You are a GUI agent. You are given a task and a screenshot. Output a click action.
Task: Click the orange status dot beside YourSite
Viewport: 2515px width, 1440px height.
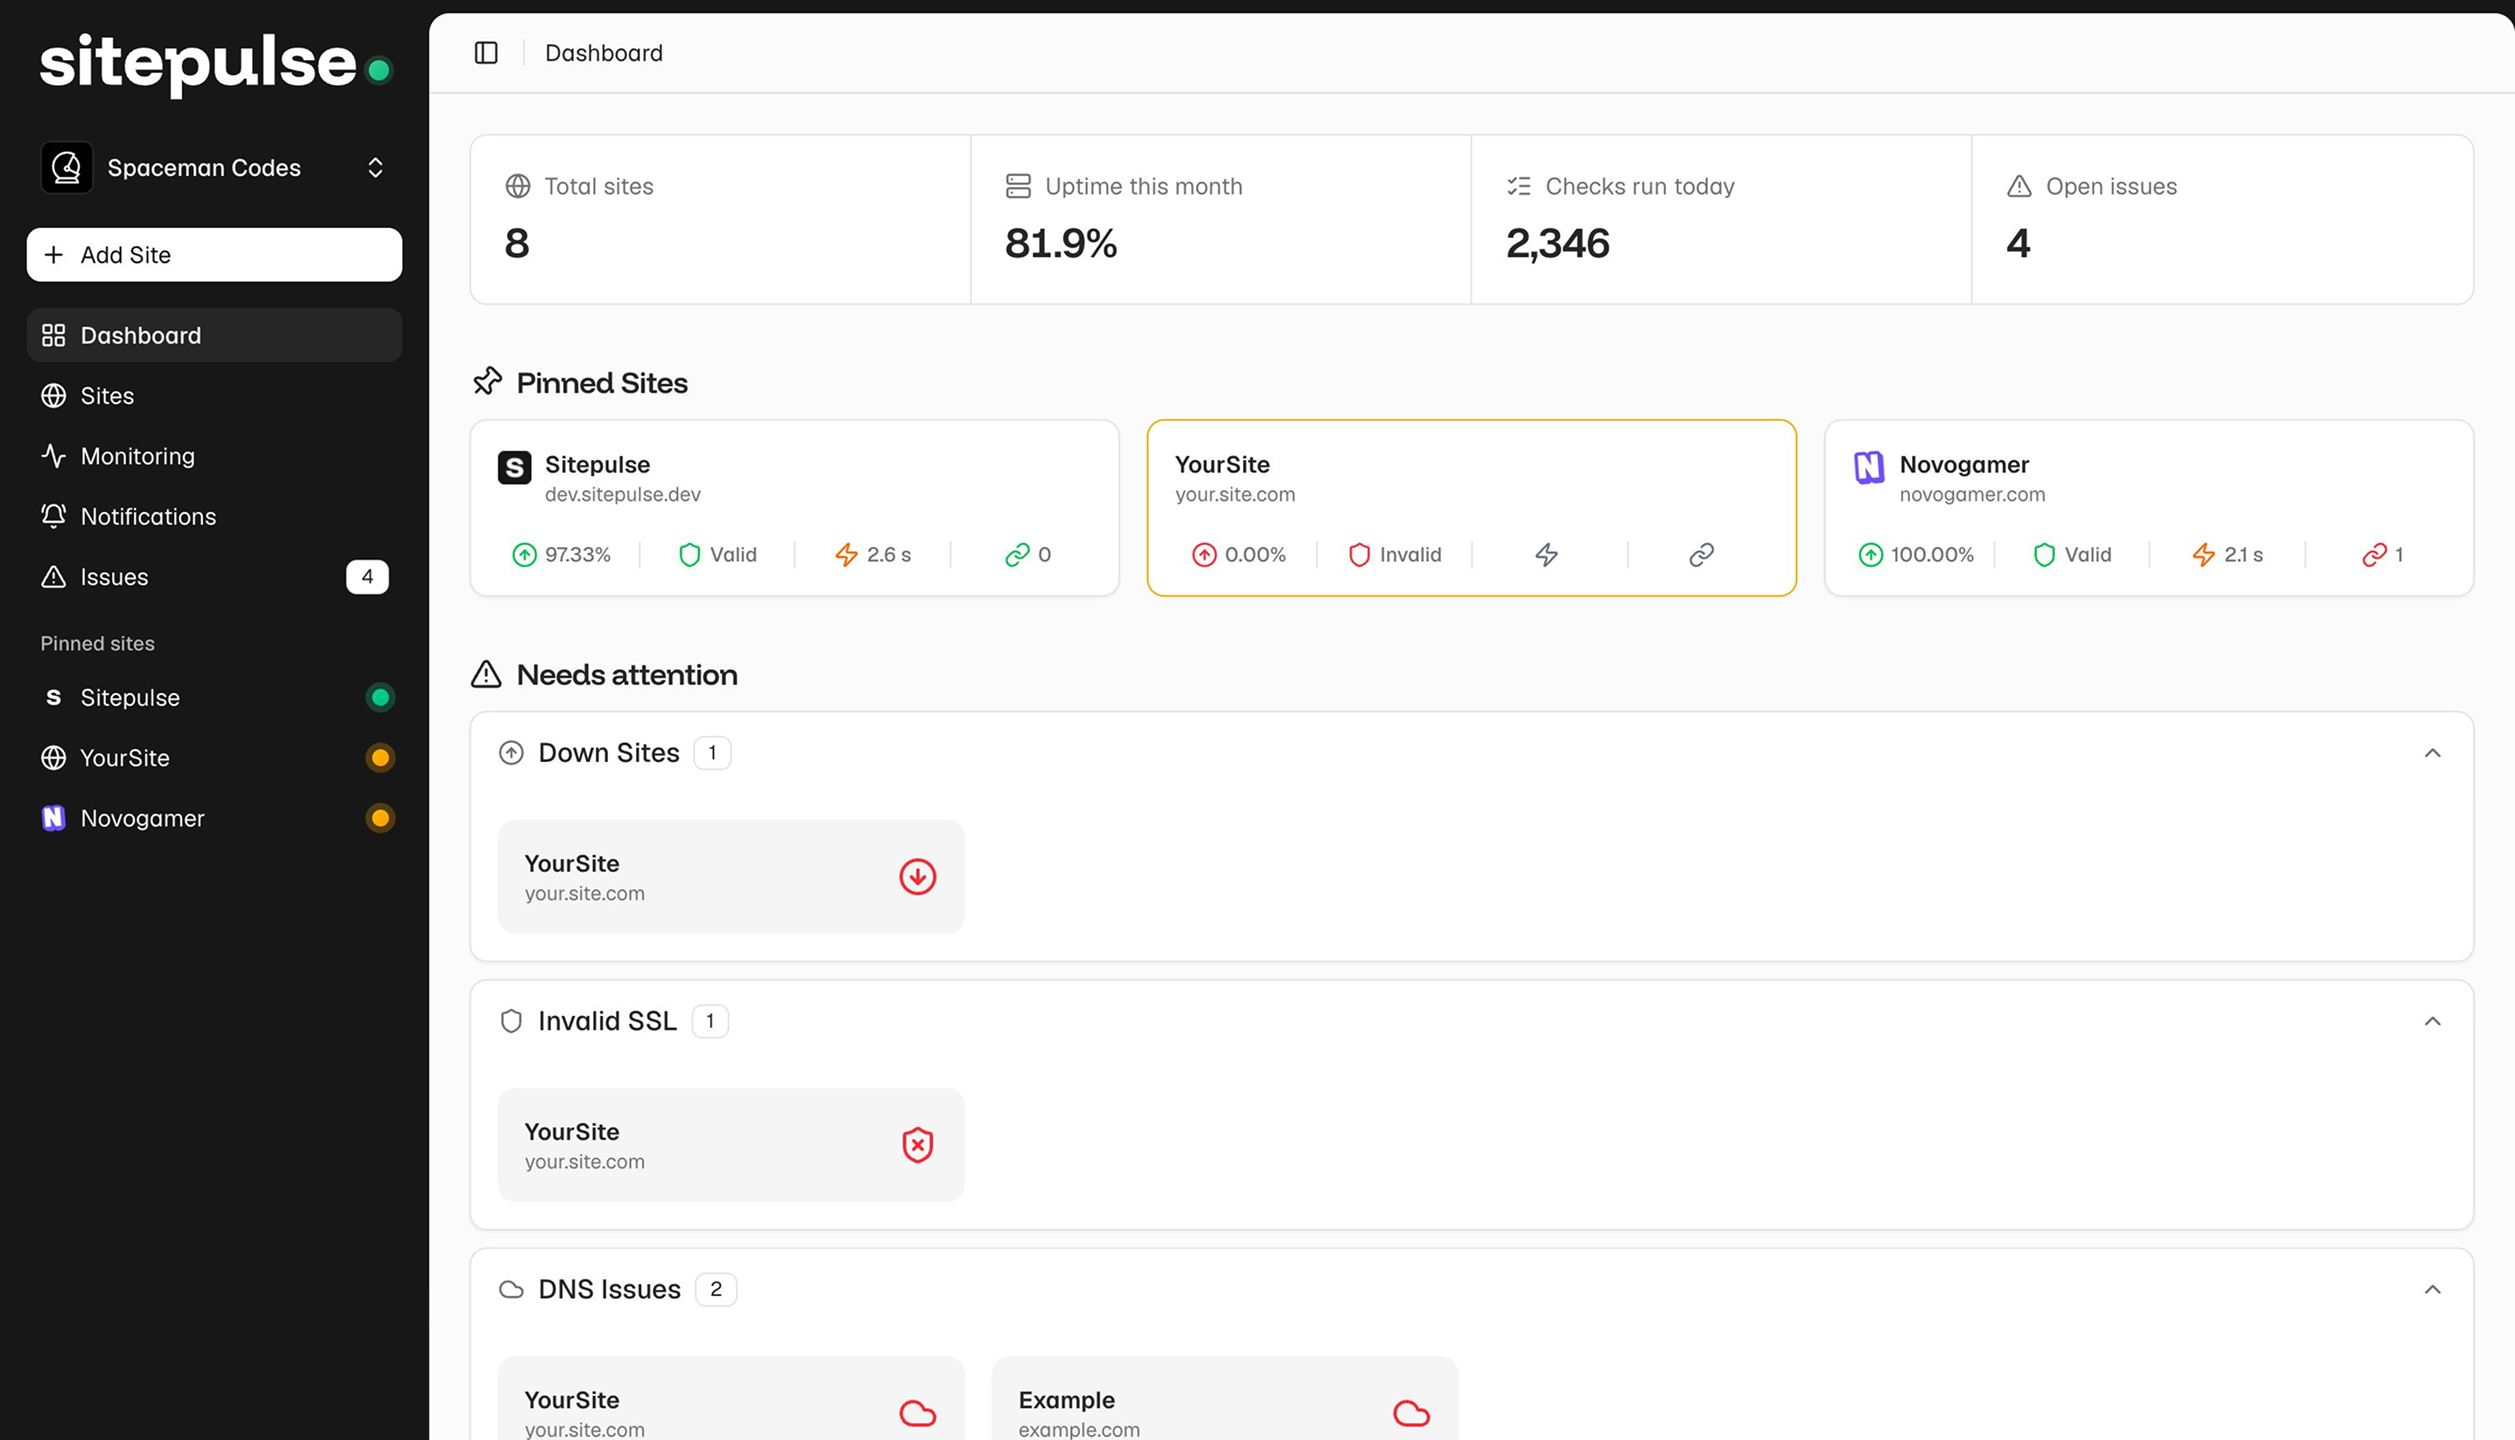[380, 758]
